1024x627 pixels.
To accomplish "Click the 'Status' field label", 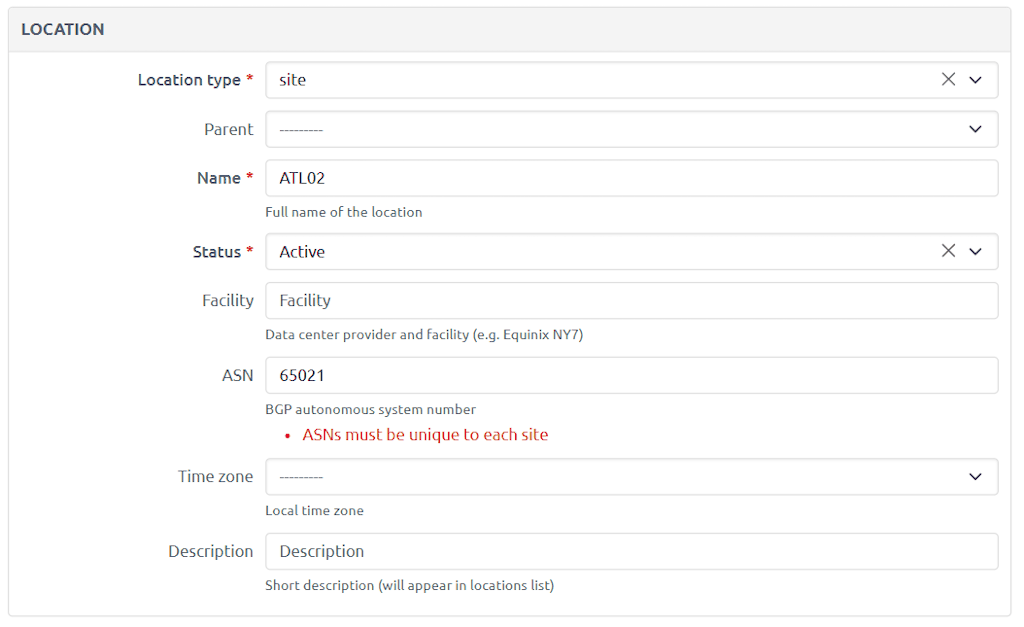I will coord(217,252).
